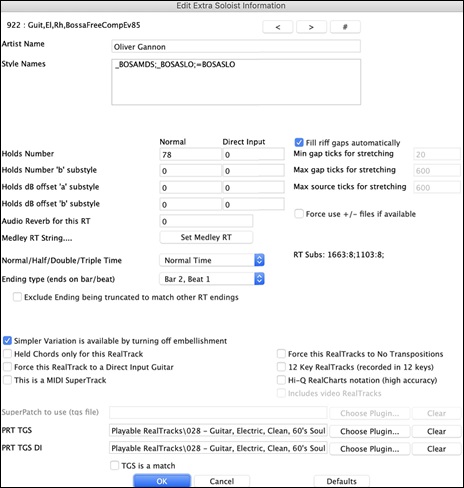The image size is (464, 488).
Task: Check This is a MIDI SuperTrack
Action: [x=7, y=380]
